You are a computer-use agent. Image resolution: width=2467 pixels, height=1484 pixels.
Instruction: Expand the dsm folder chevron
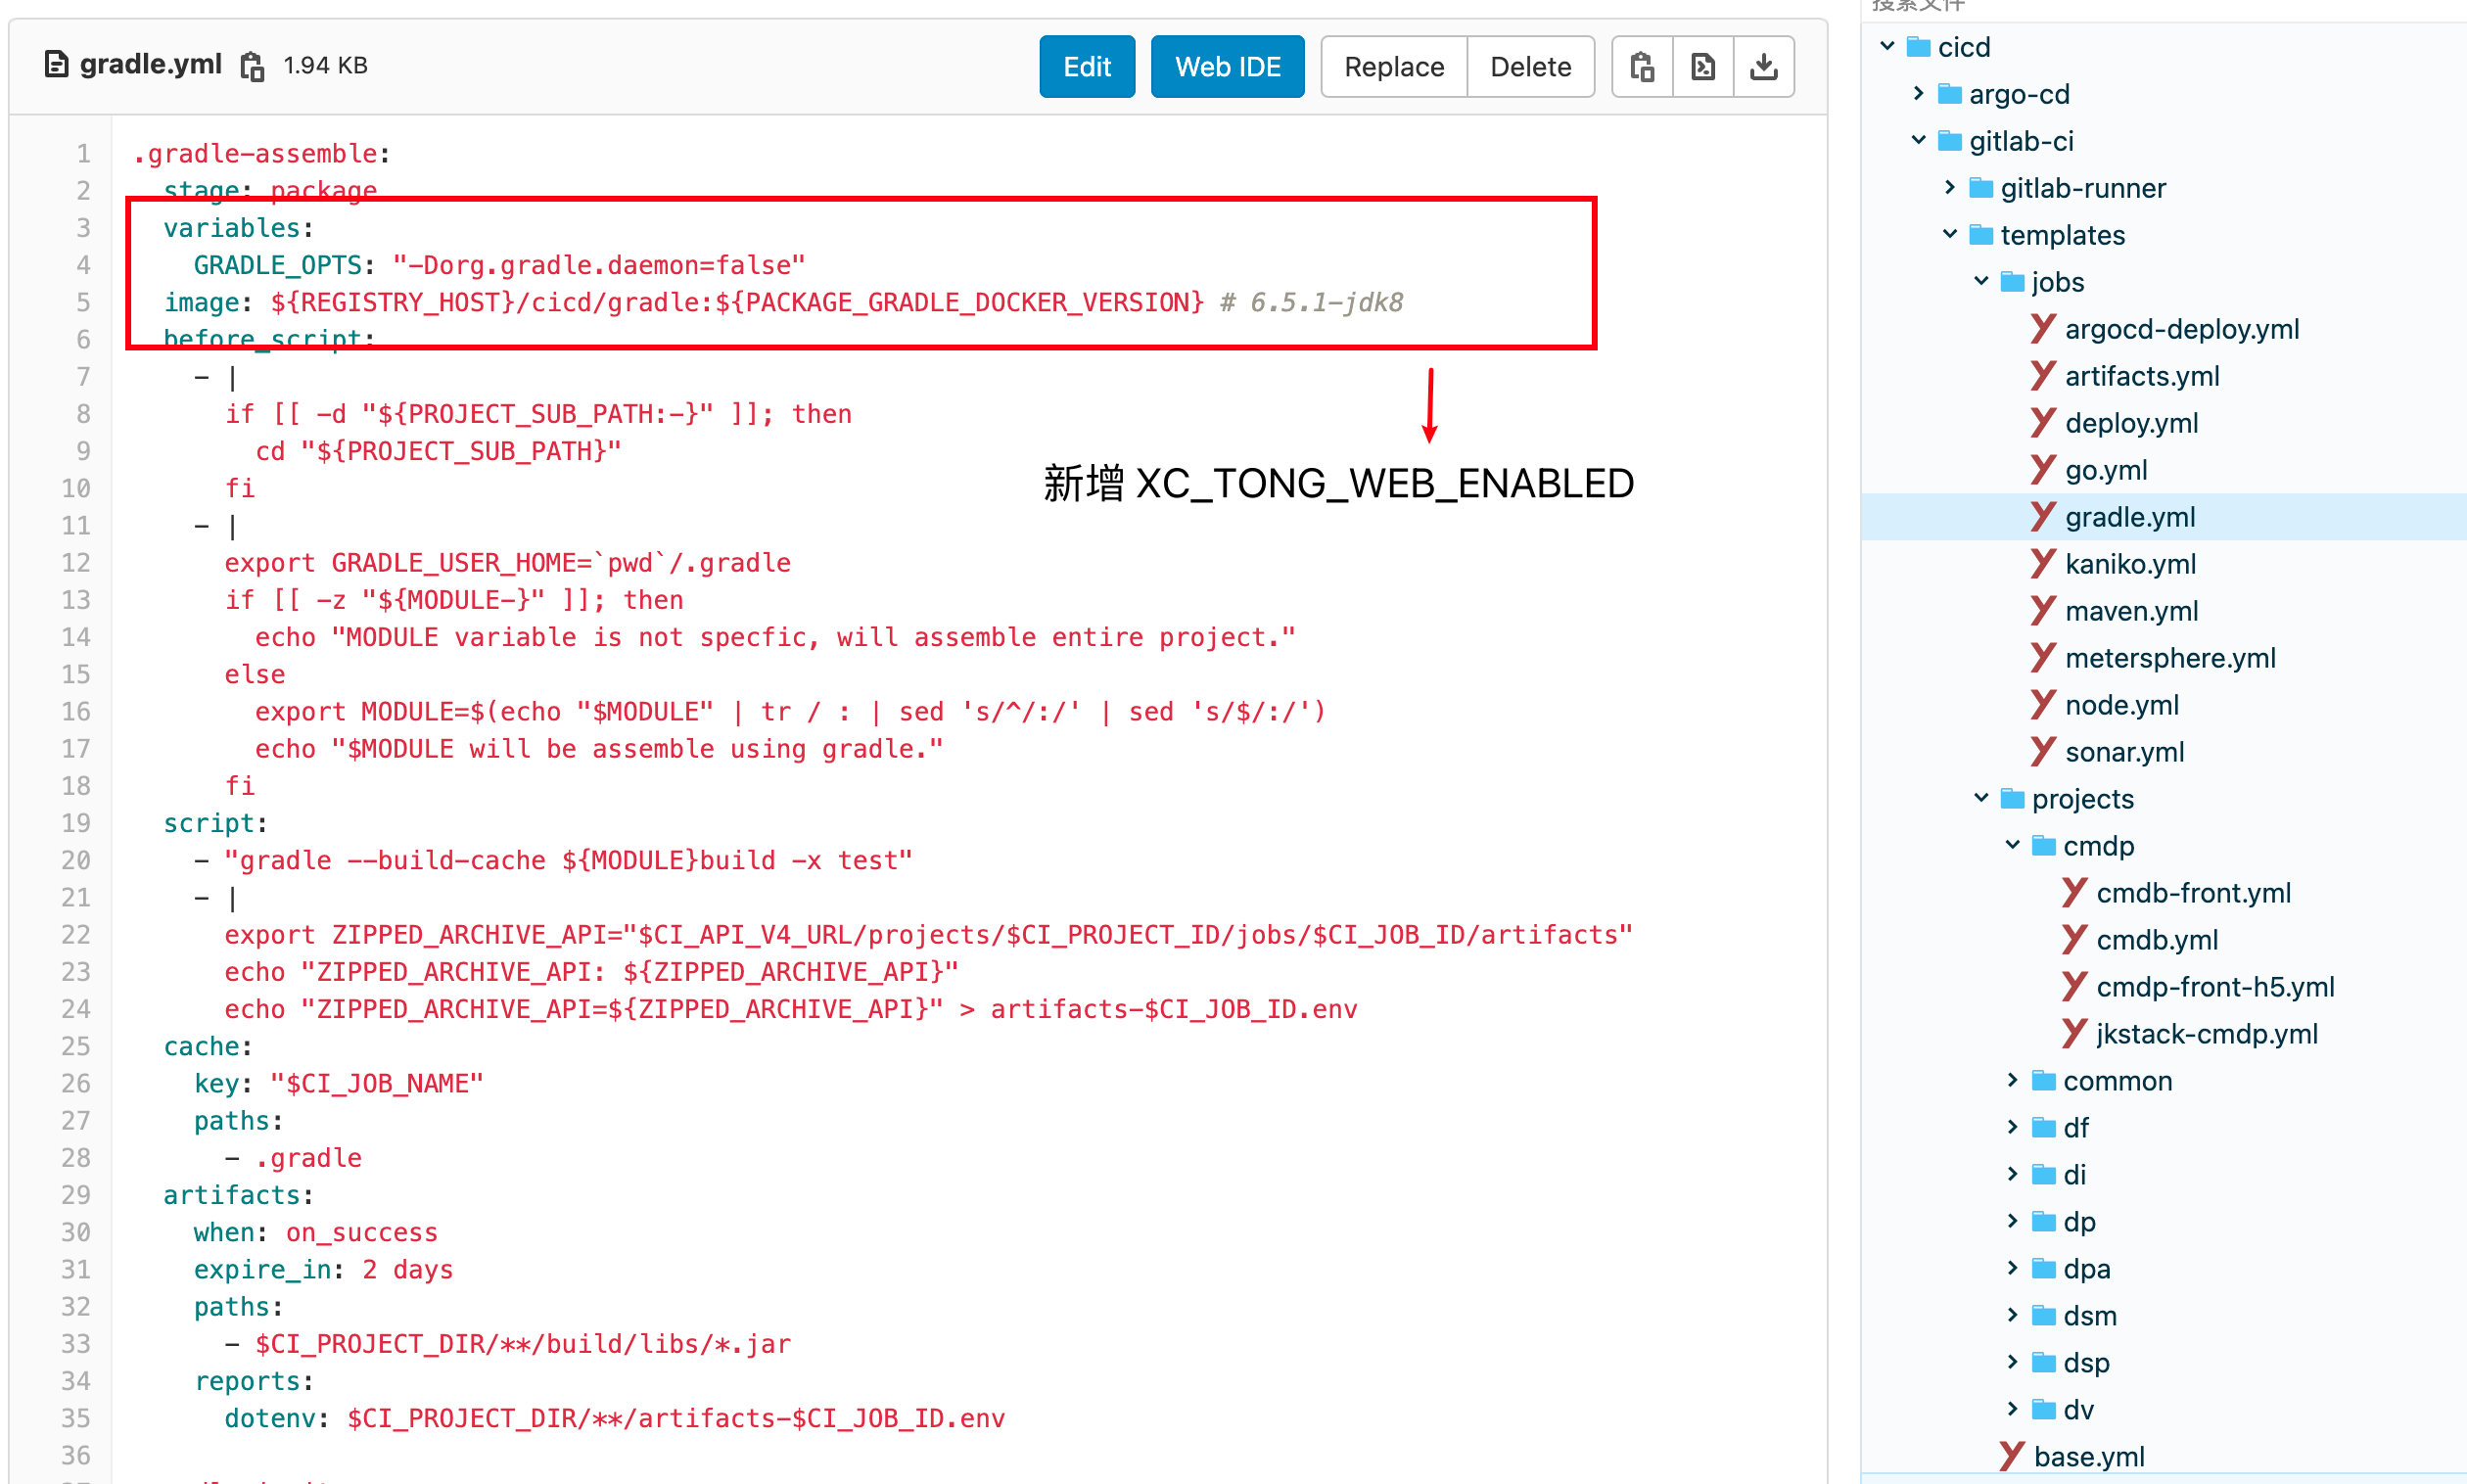[x=2012, y=1315]
